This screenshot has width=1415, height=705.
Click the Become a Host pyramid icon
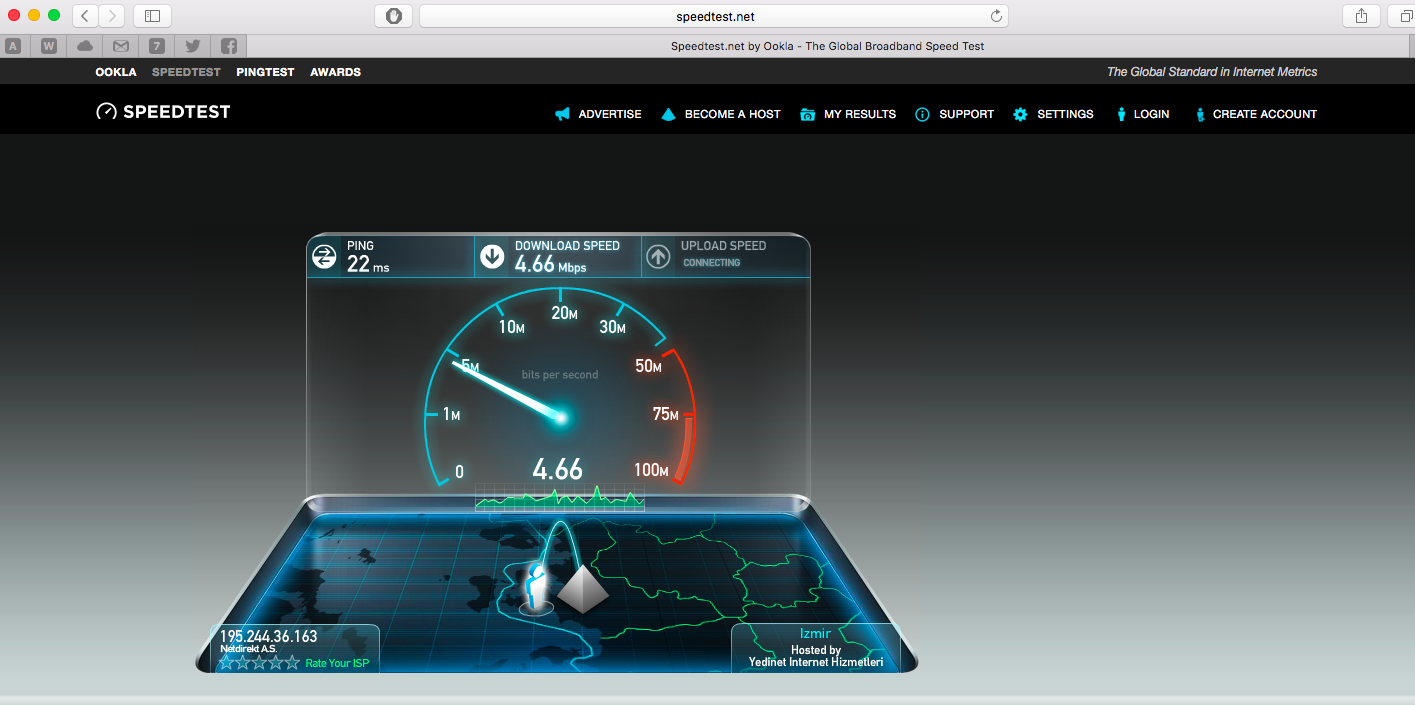(x=669, y=114)
